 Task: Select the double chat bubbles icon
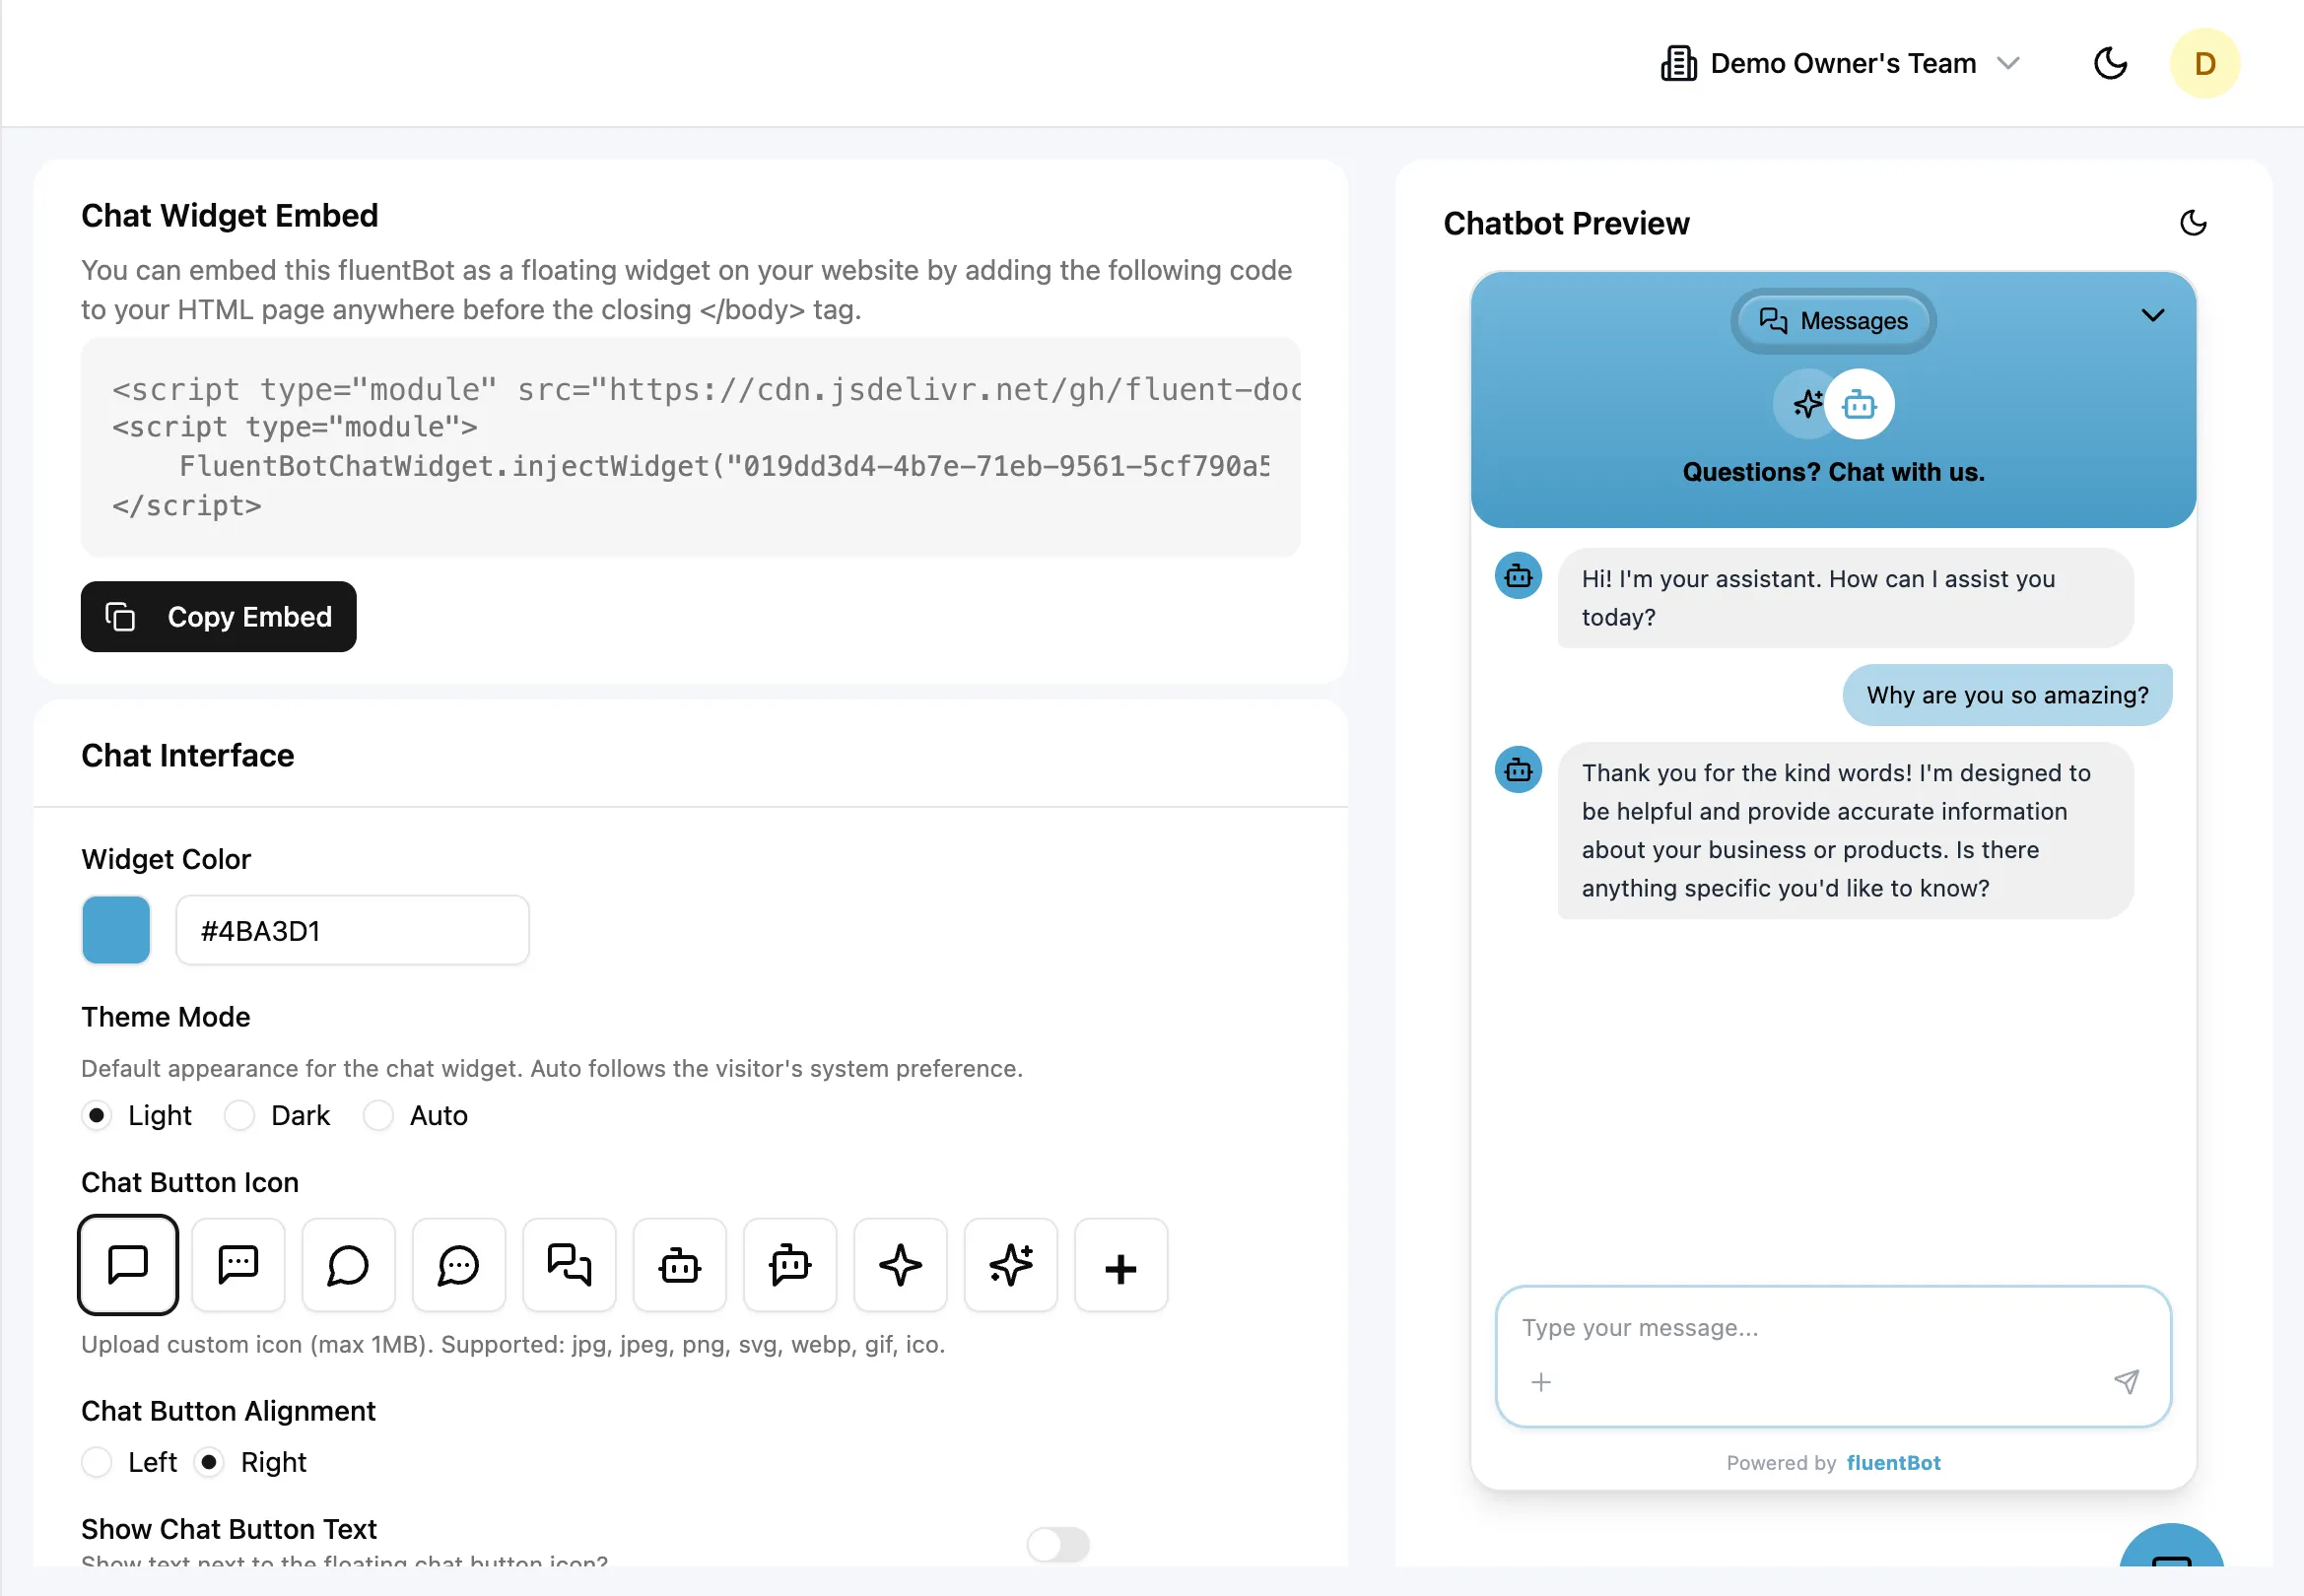[x=569, y=1265]
